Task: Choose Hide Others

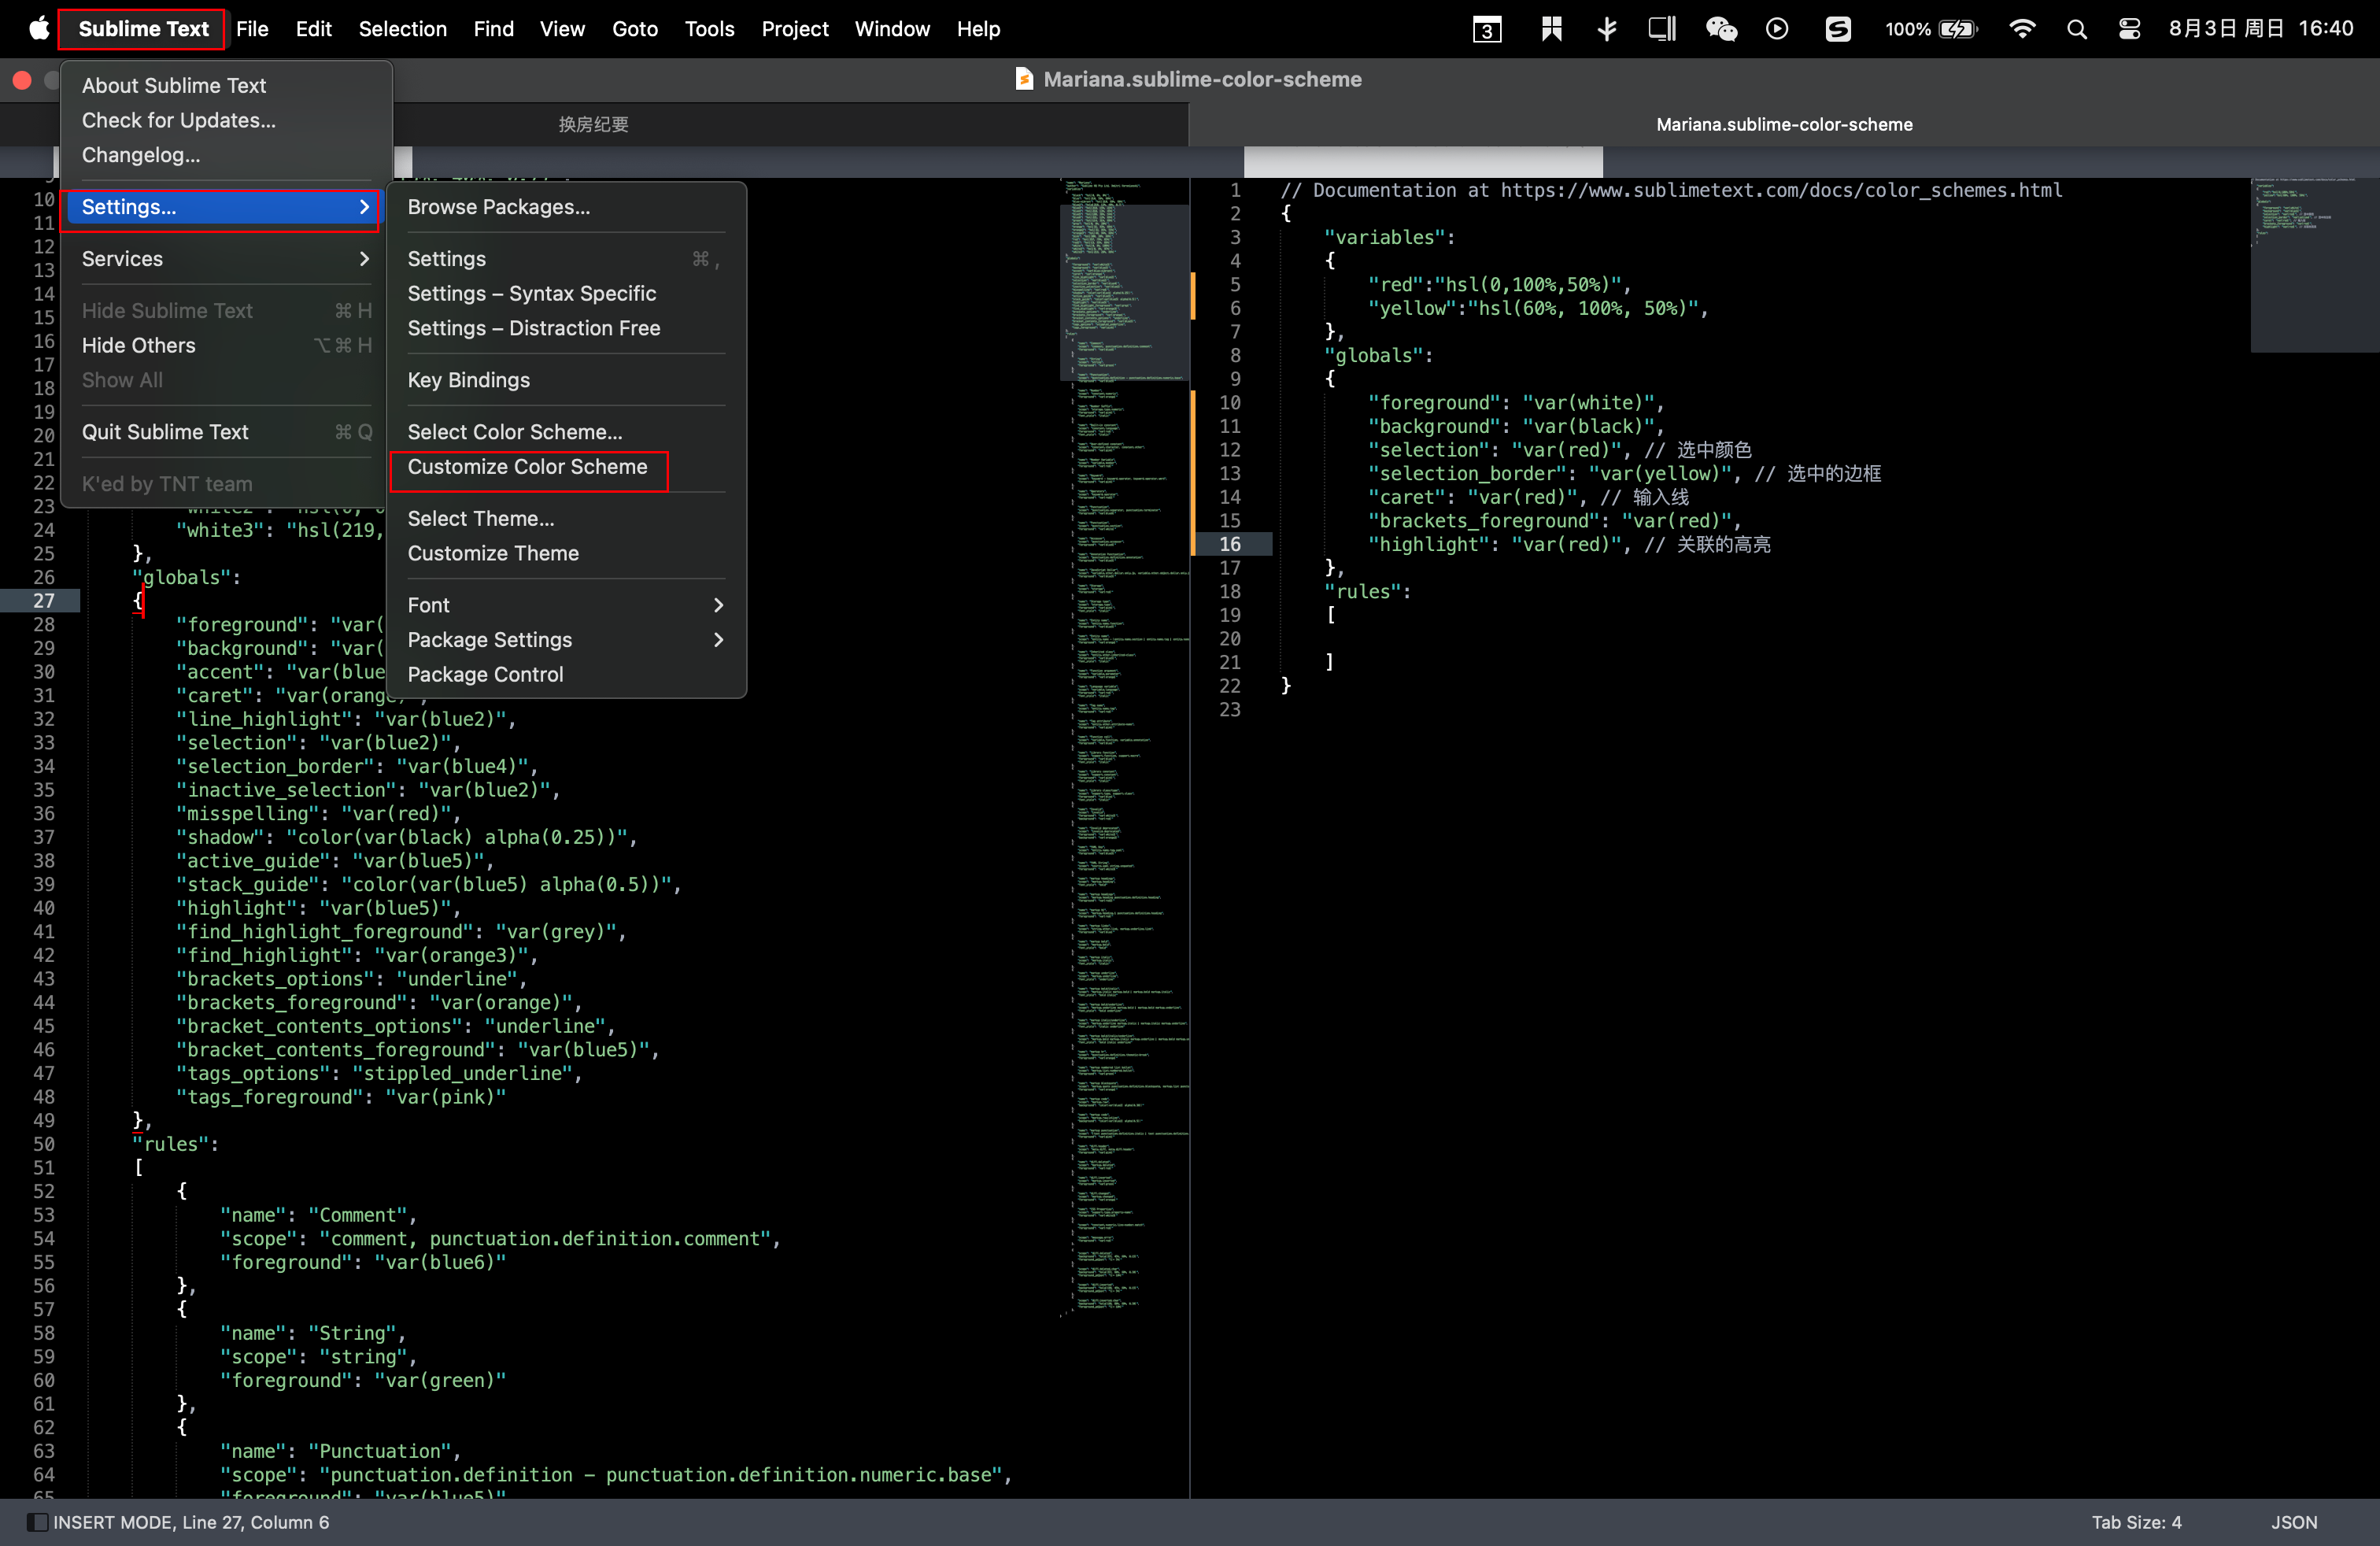Action: (x=226, y=345)
